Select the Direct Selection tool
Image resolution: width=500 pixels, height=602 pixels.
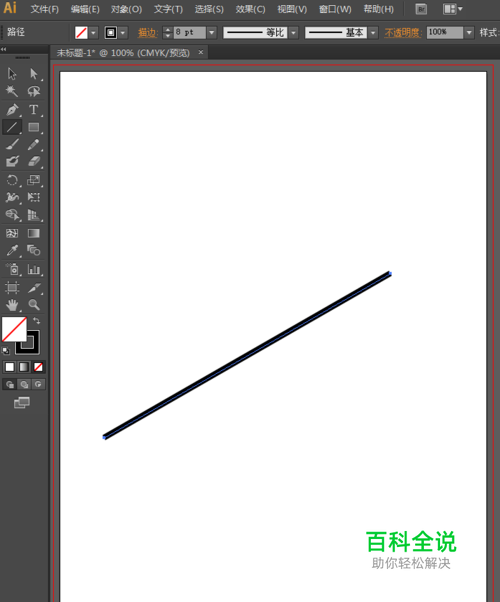(33, 73)
